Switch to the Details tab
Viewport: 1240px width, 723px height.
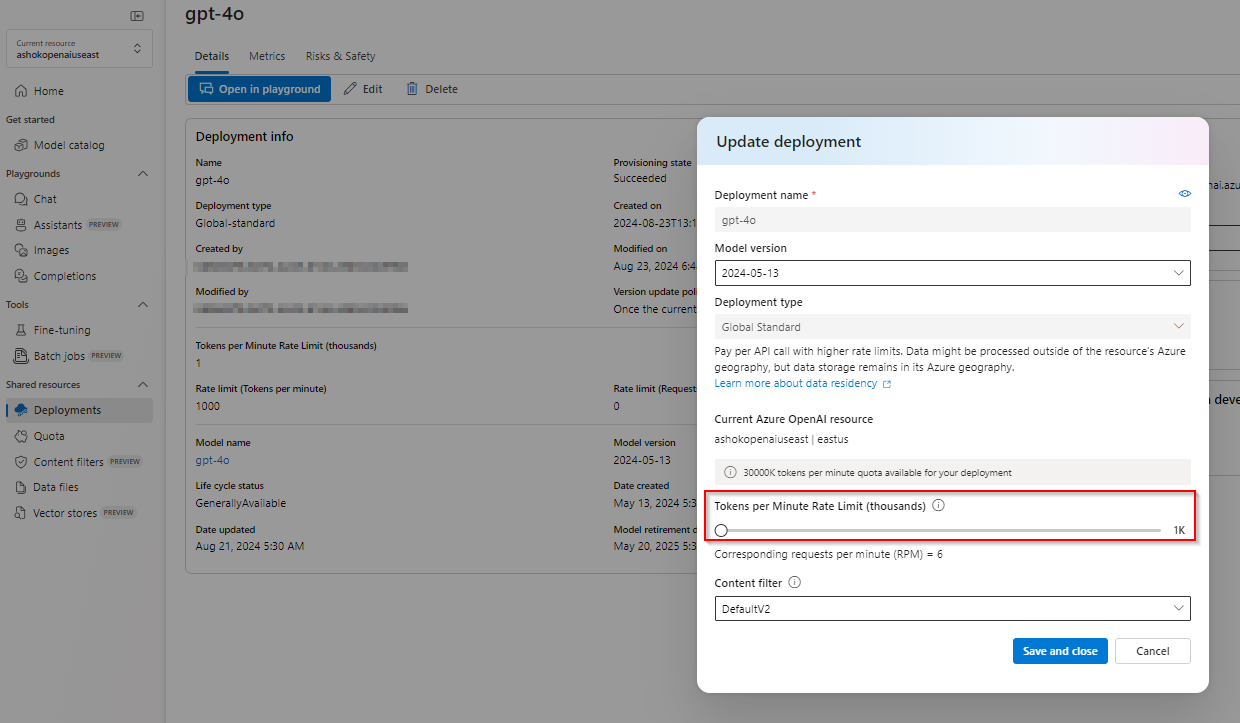[x=212, y=56]
